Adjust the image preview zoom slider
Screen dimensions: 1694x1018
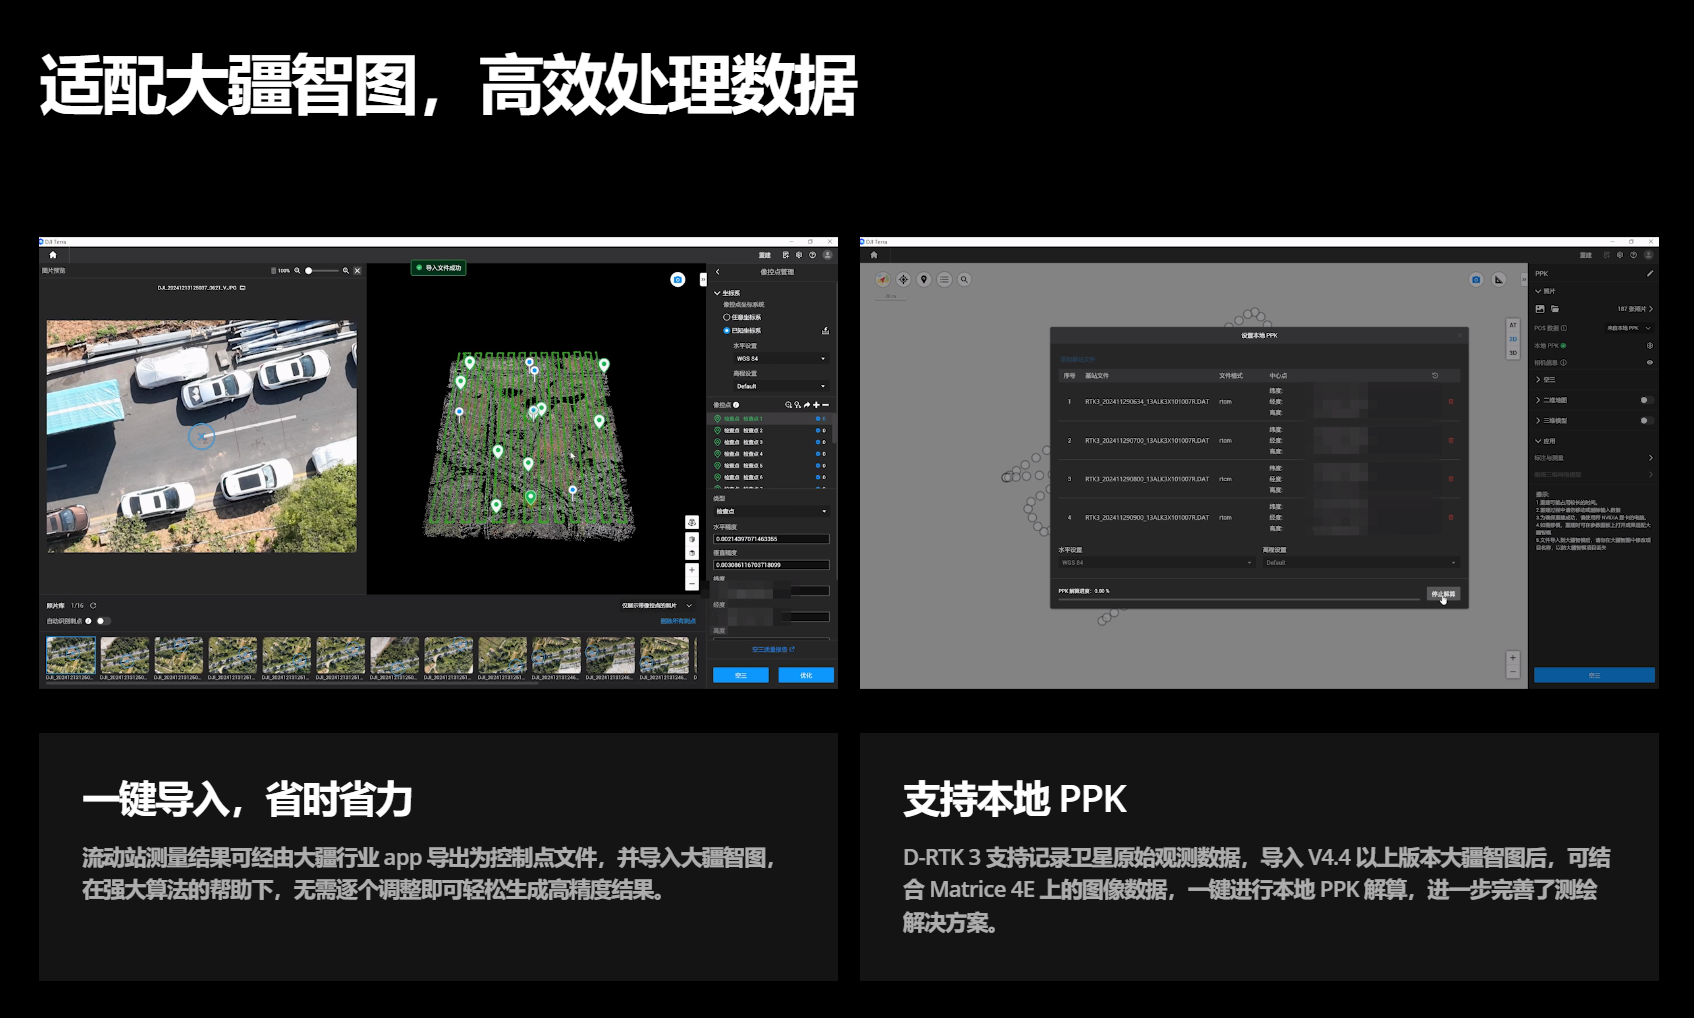(x=322, y=271)
